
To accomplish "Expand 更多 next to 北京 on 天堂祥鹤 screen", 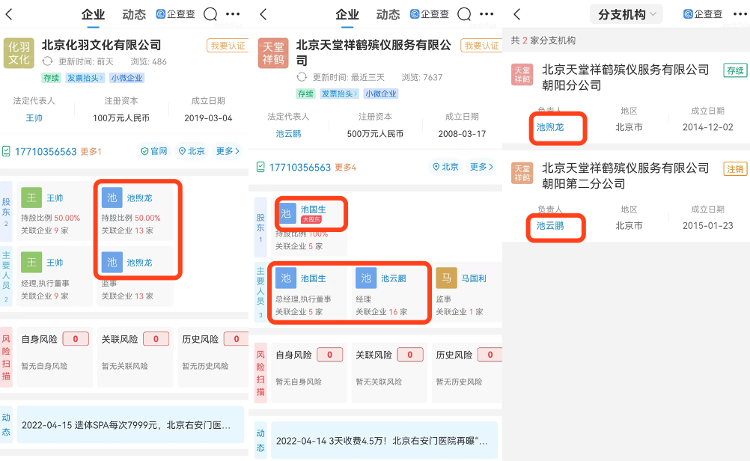I will coord(481,167).
